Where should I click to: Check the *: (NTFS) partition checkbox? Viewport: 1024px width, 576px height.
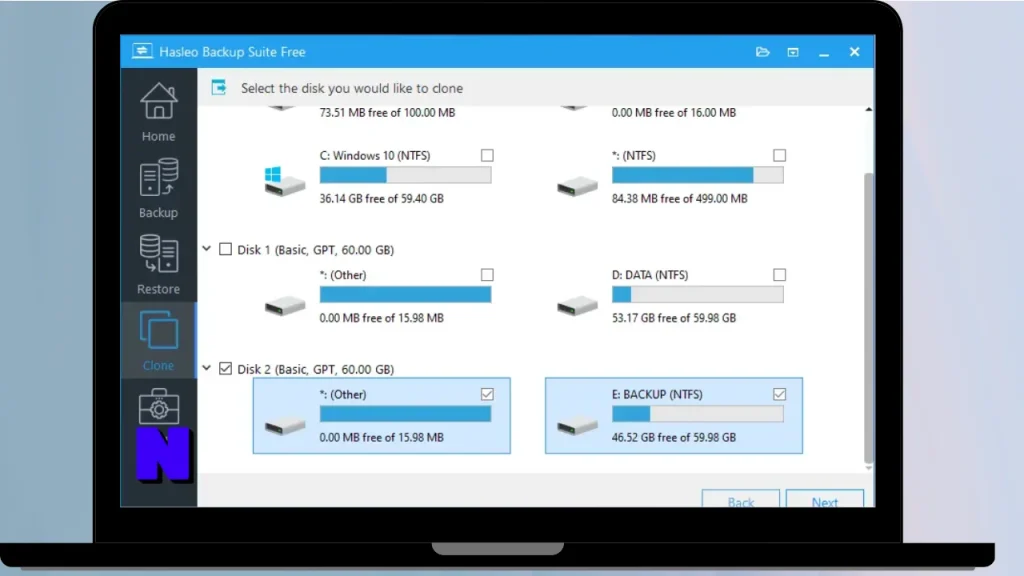click(779, 155)
